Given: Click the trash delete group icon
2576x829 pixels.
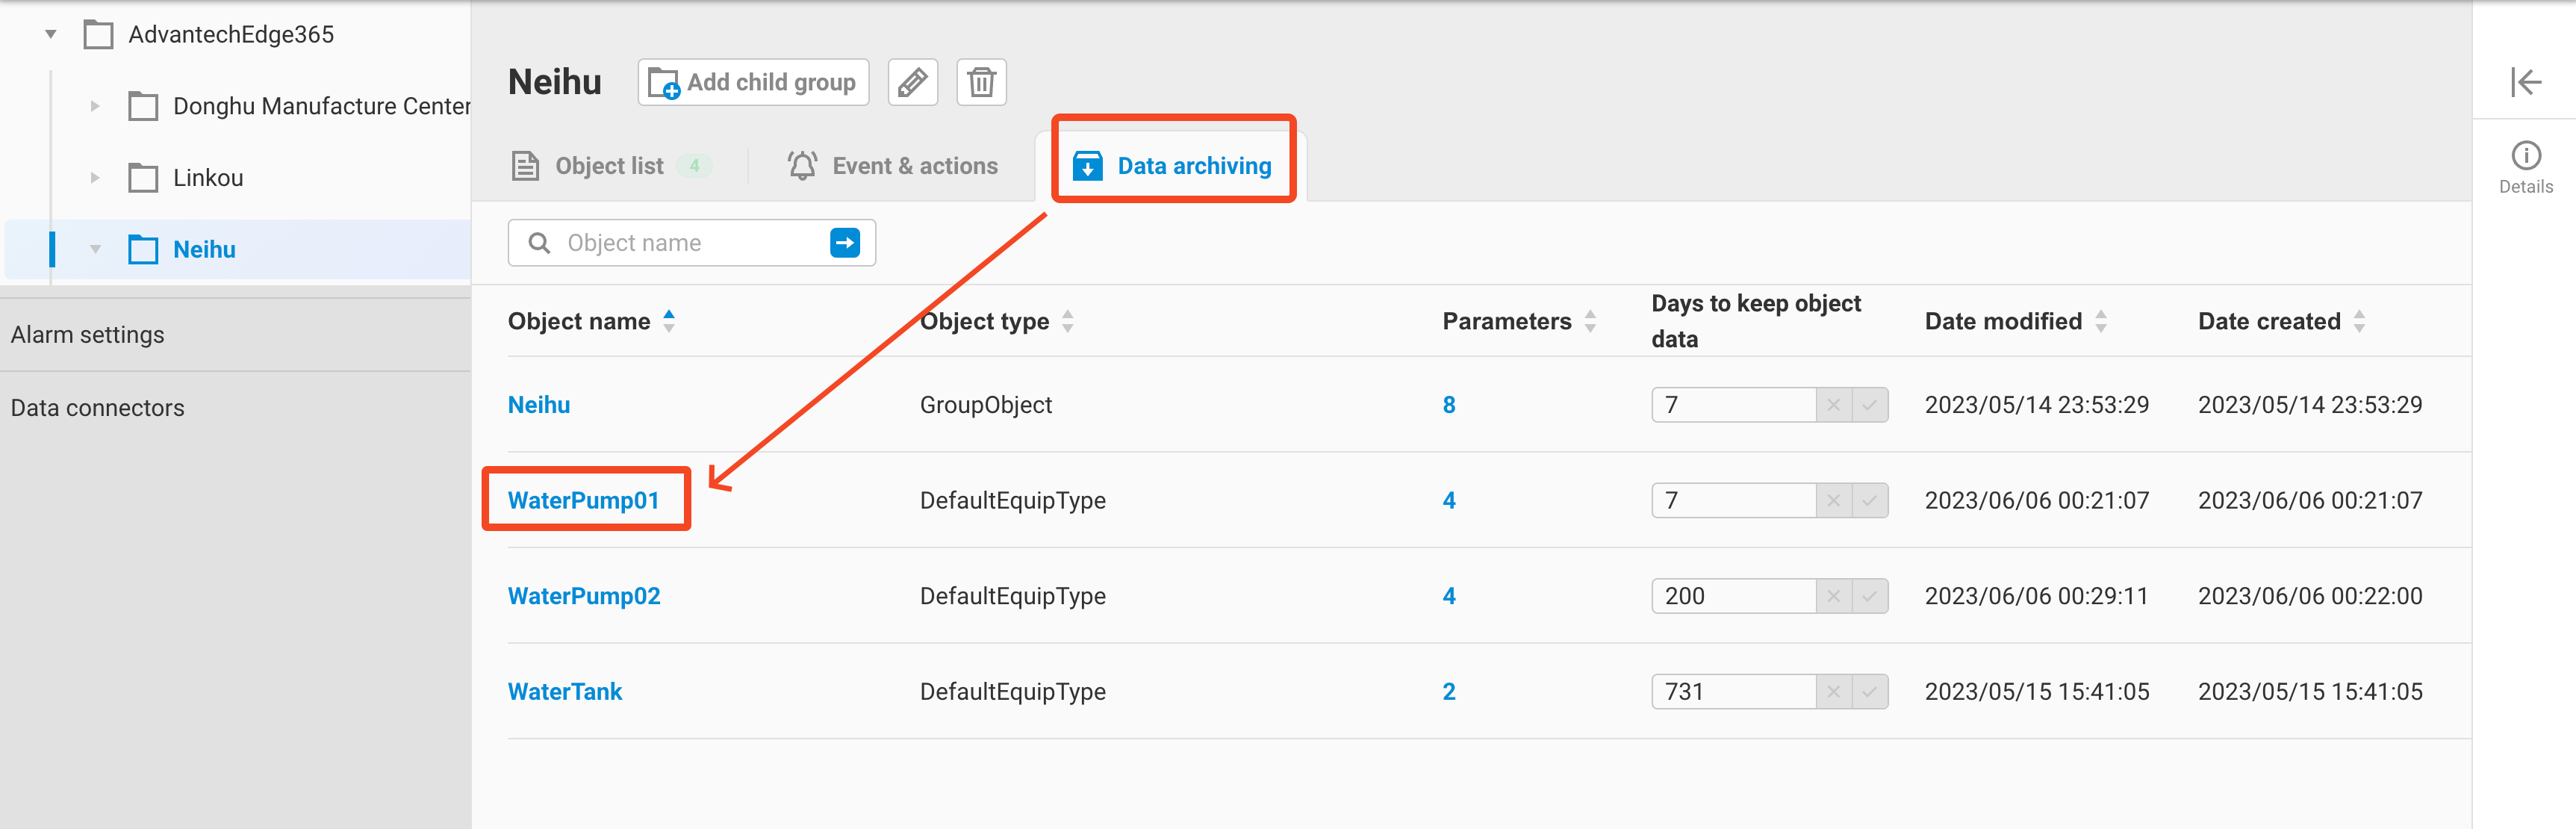Looking at the screenshot, I should (981, 82).
